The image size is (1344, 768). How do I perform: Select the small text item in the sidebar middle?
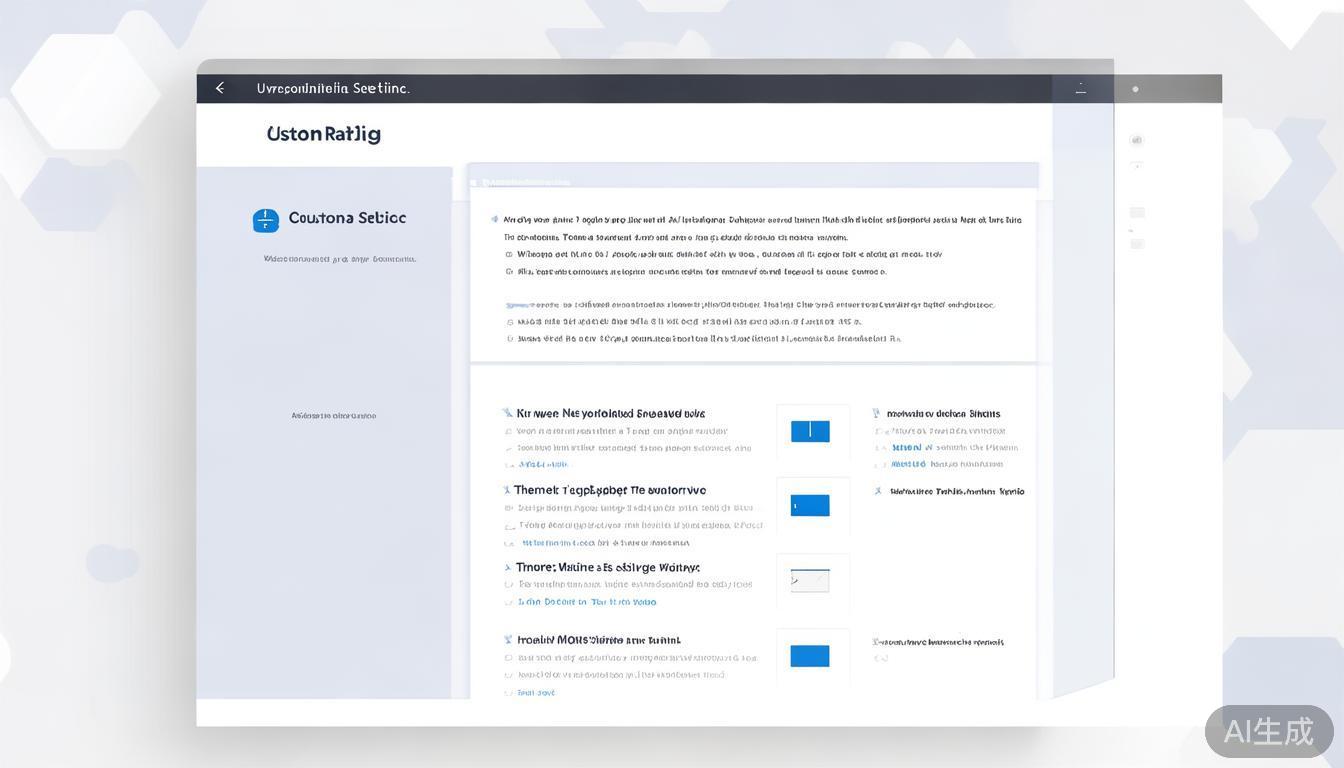coord(334,416)
